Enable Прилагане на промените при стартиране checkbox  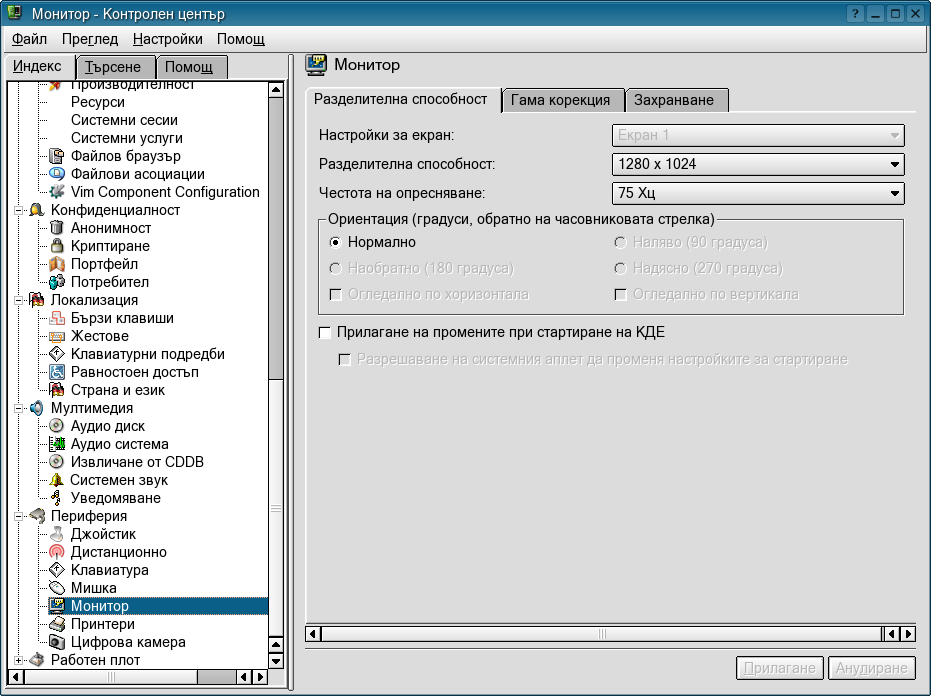point(324,332)
